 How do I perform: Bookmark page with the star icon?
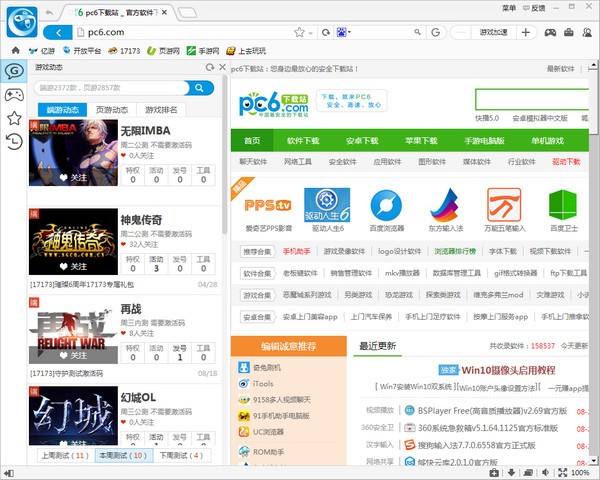(x=299, y=33)
